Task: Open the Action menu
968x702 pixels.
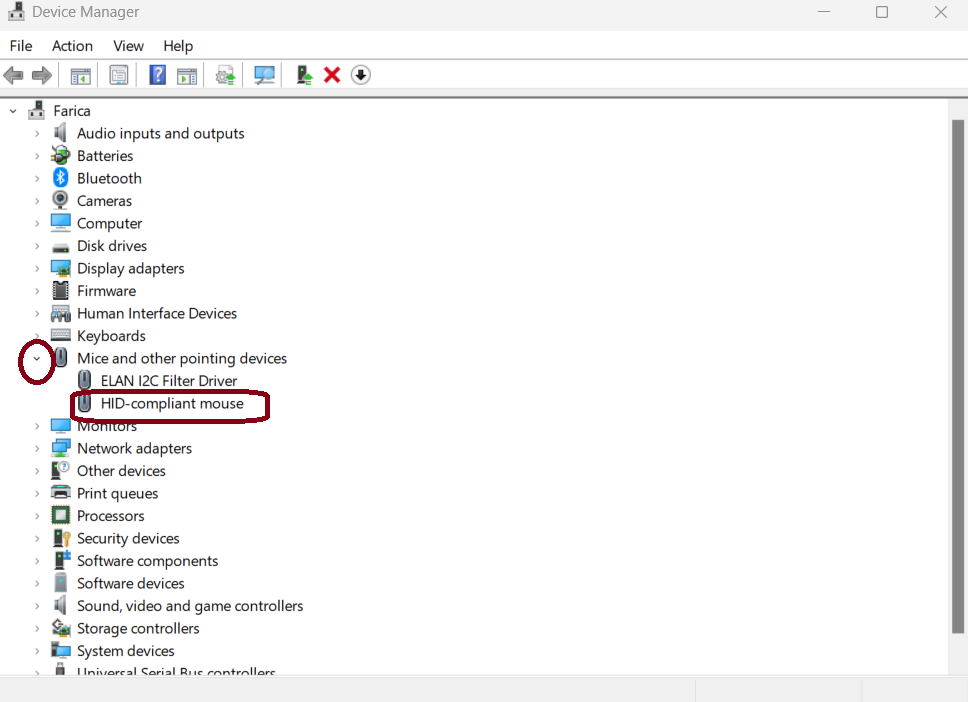Action: point(72,46)
